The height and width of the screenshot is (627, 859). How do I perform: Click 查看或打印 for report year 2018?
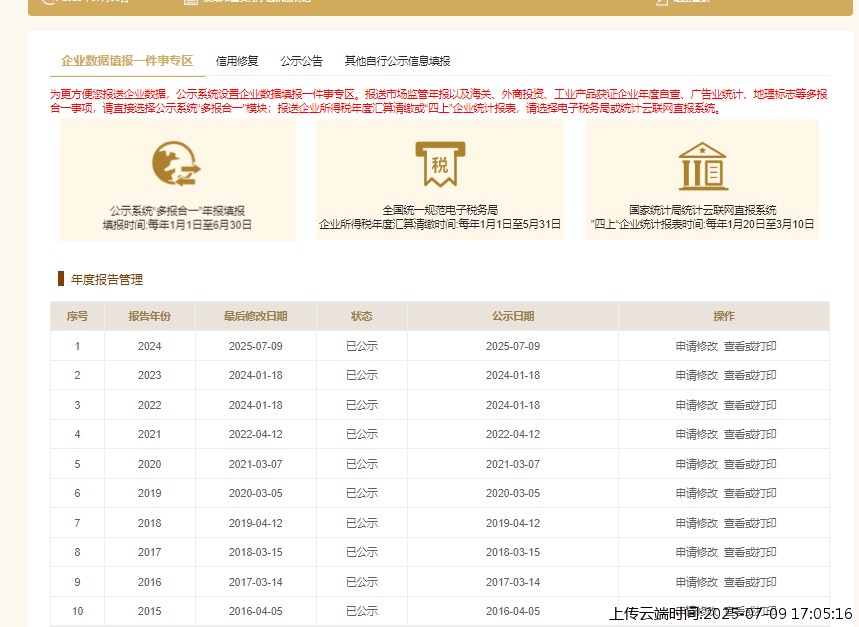coord(750,524)
